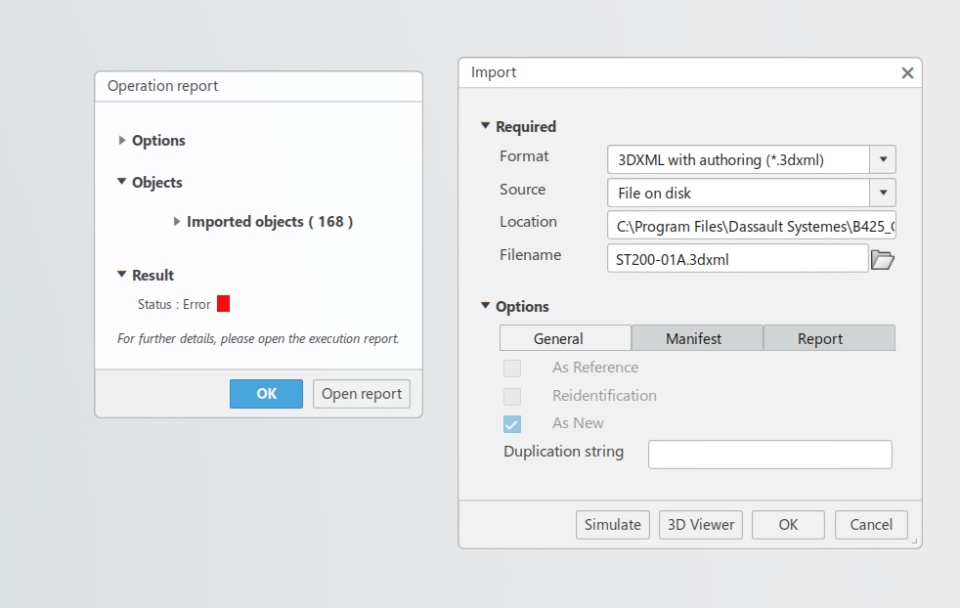Uncheck the As New checkbox
This screenshot has height=608, width=960.
pyautogui.click(x=512, y=424)
